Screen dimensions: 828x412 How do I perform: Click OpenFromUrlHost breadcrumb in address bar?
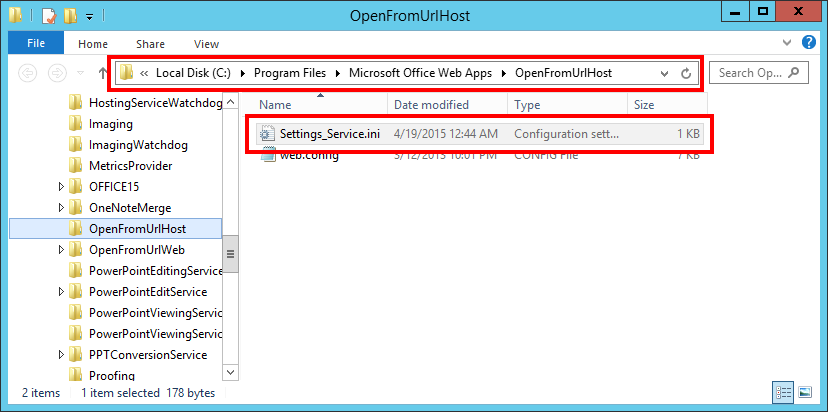[563, 73]
